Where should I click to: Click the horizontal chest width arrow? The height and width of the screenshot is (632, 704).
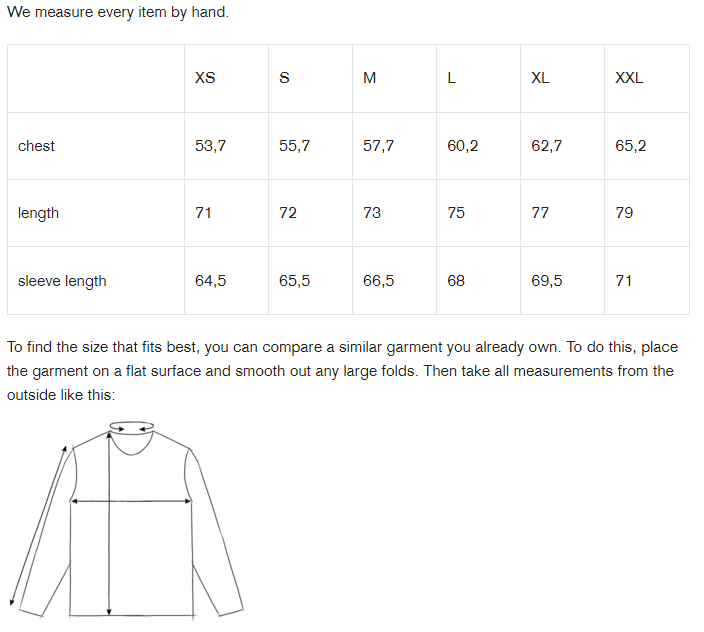[x=131, y=501]
